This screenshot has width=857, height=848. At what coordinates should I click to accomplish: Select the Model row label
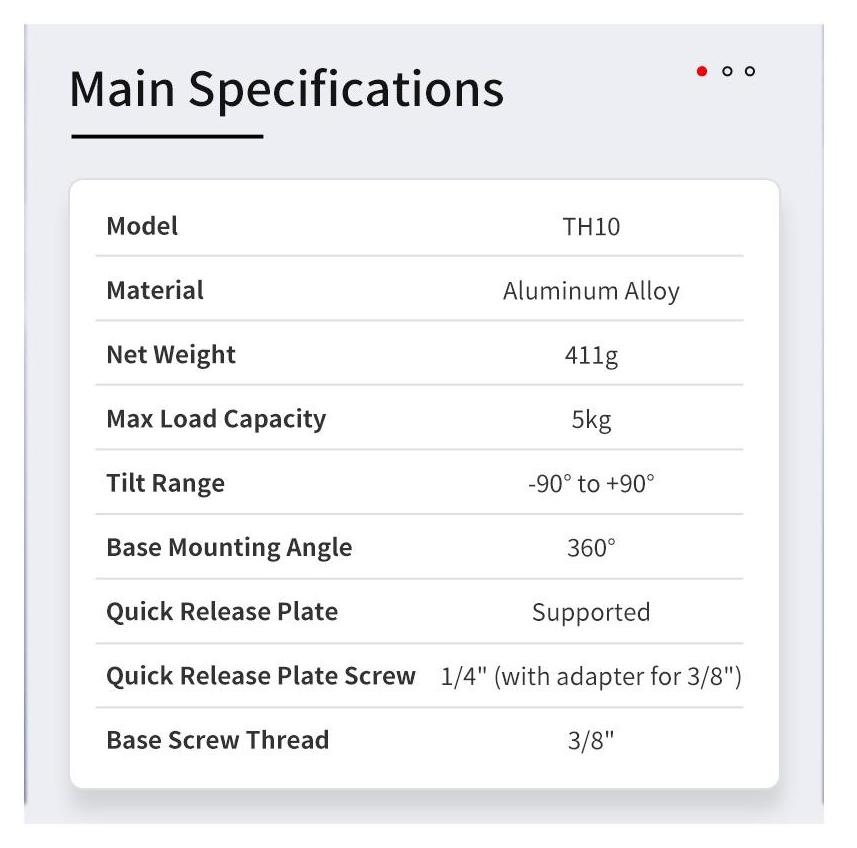pos(142,226)
